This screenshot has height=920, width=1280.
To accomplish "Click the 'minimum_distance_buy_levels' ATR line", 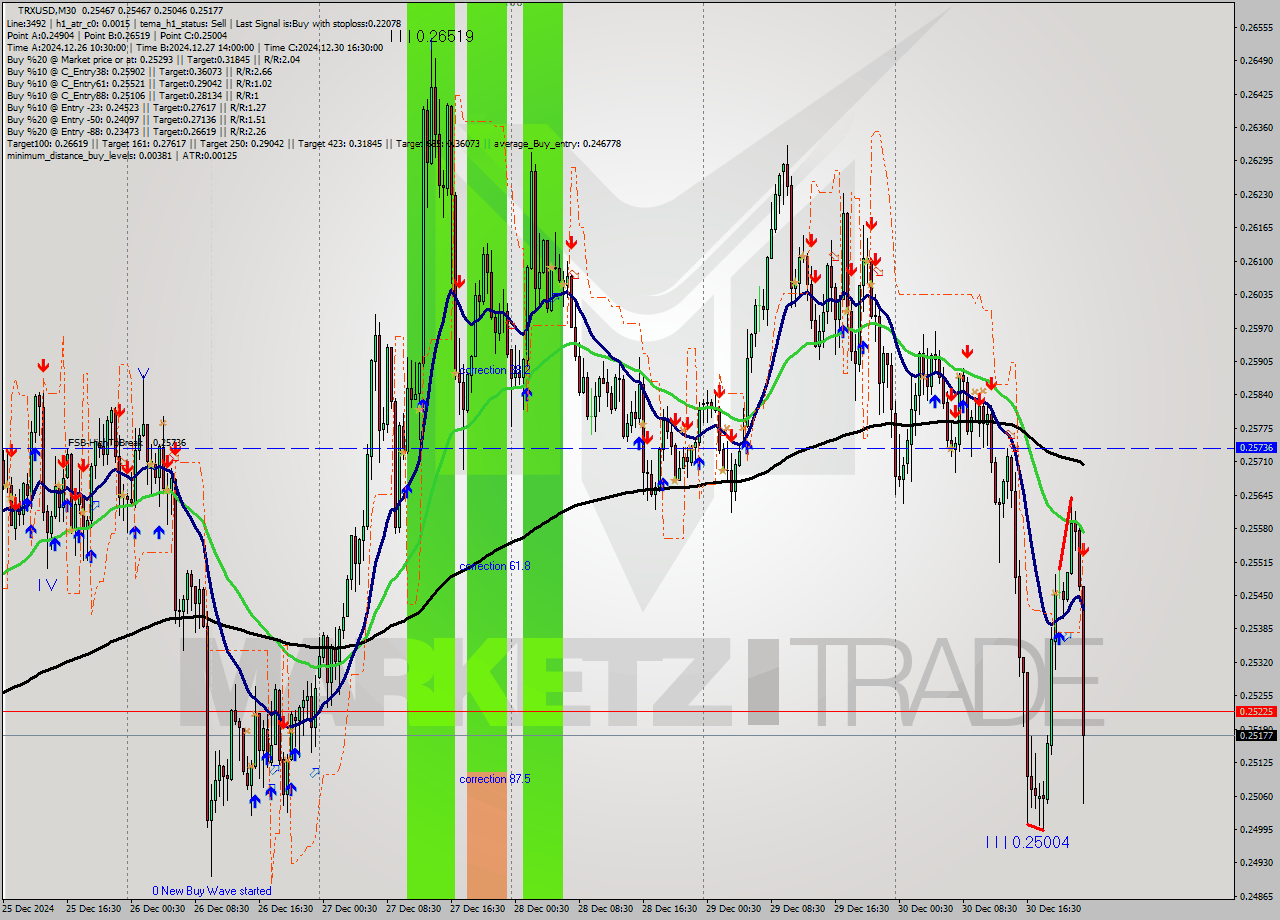I will click(x=122, y=156).
